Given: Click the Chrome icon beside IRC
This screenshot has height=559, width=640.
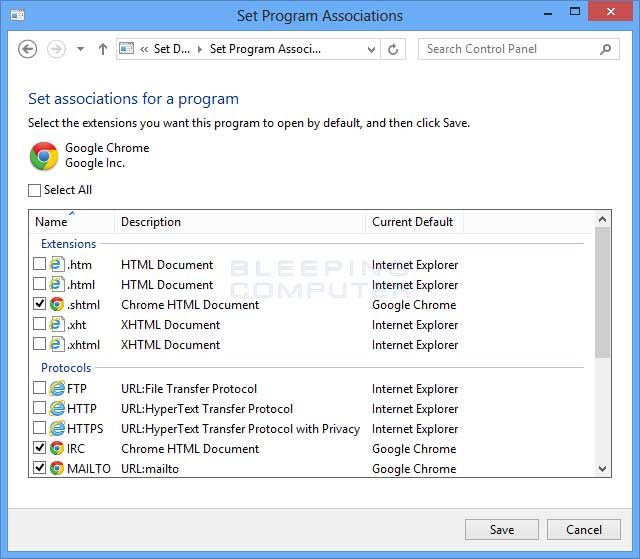Looking at the screenshot, I should coord(57,448).
